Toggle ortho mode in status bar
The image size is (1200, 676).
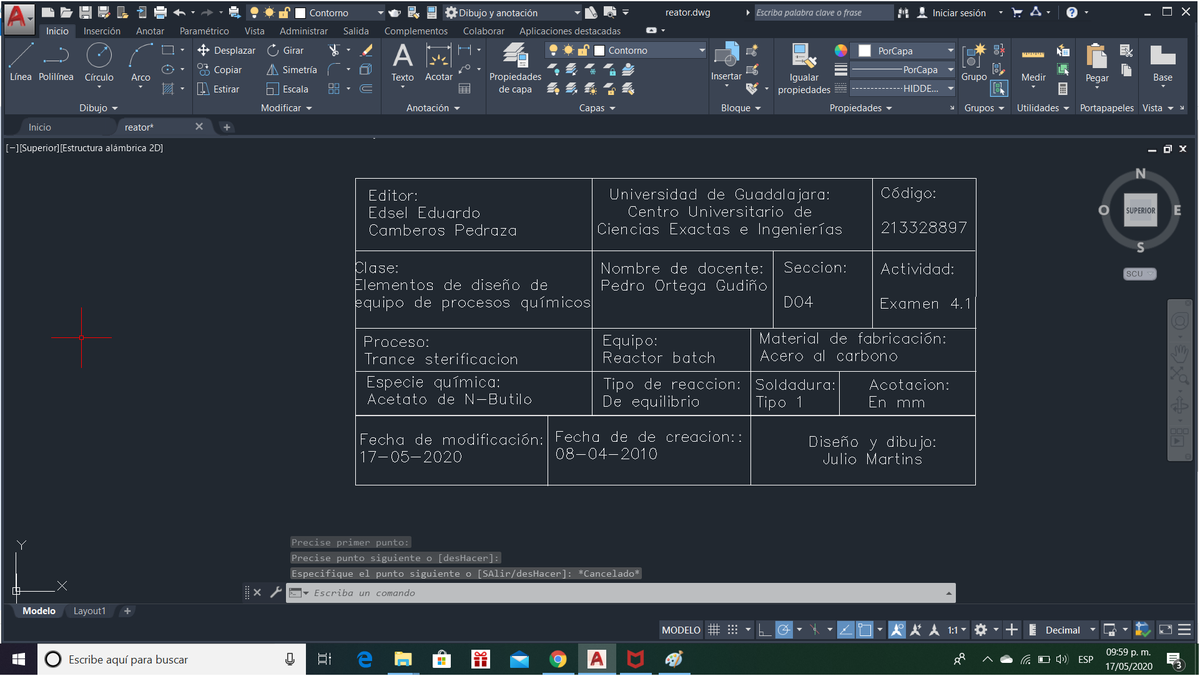pyautogui.click(x=764, y=630)
